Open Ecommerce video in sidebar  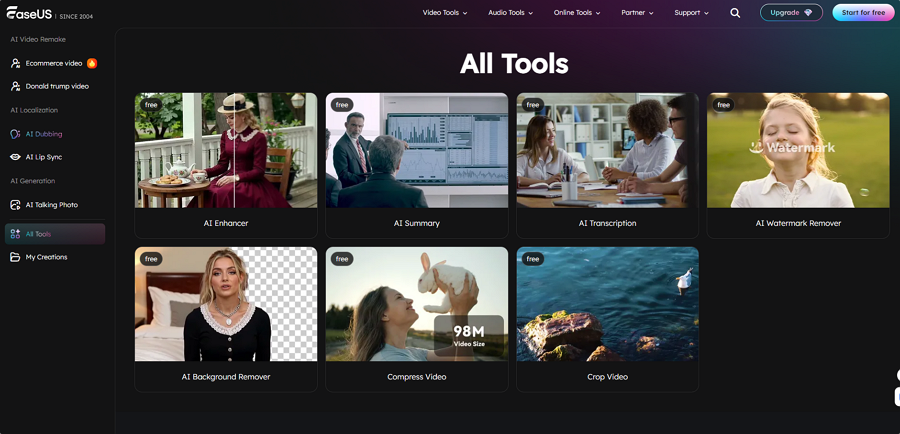point(54,63)
